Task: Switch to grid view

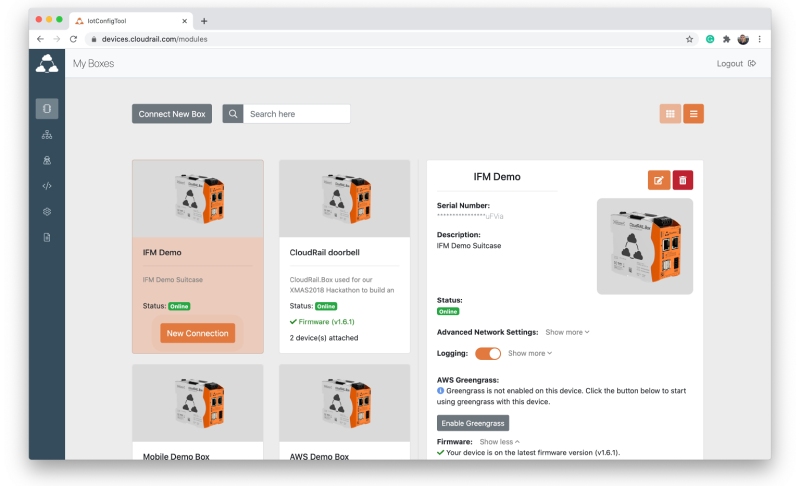Action: (670, 114)
